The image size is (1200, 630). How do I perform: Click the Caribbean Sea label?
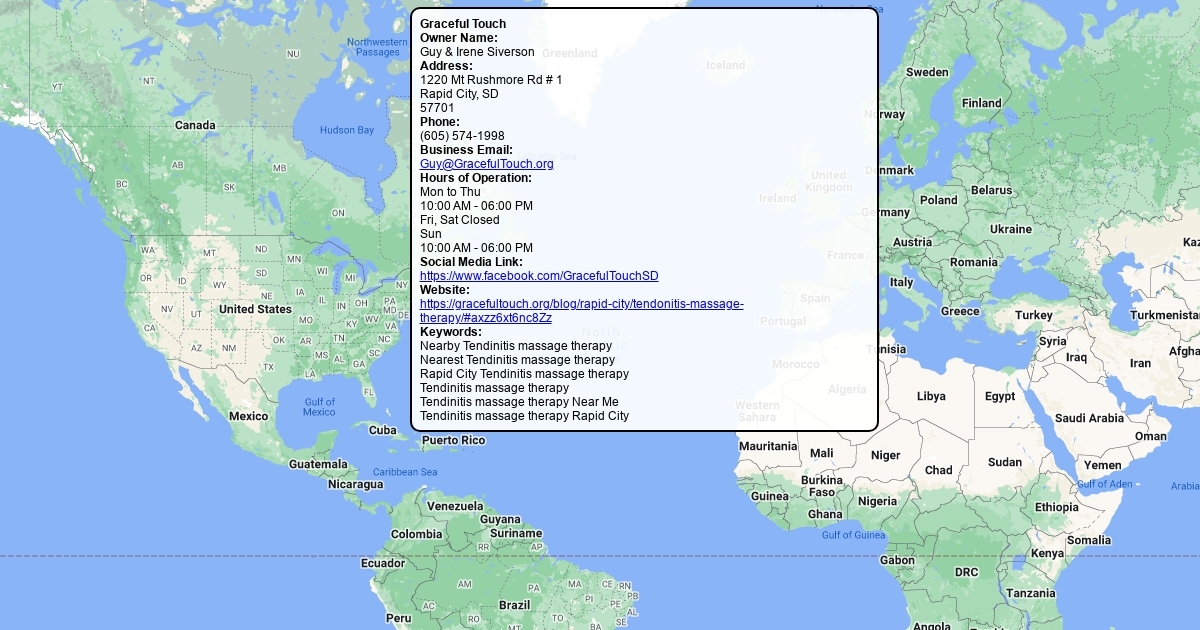pos(405,472)
